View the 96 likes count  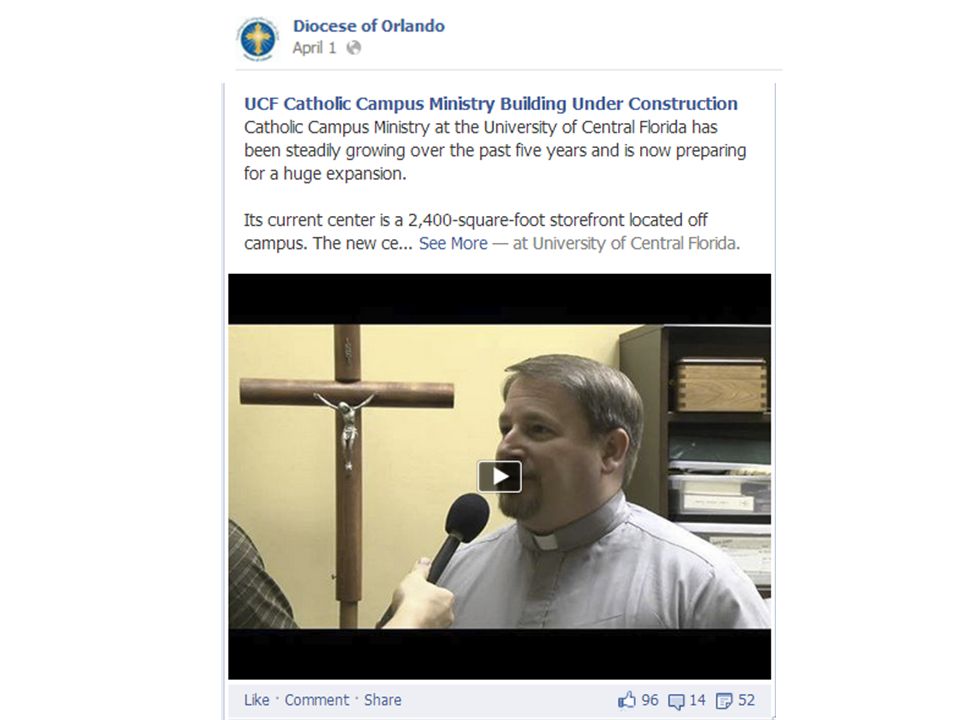[650, 700]
